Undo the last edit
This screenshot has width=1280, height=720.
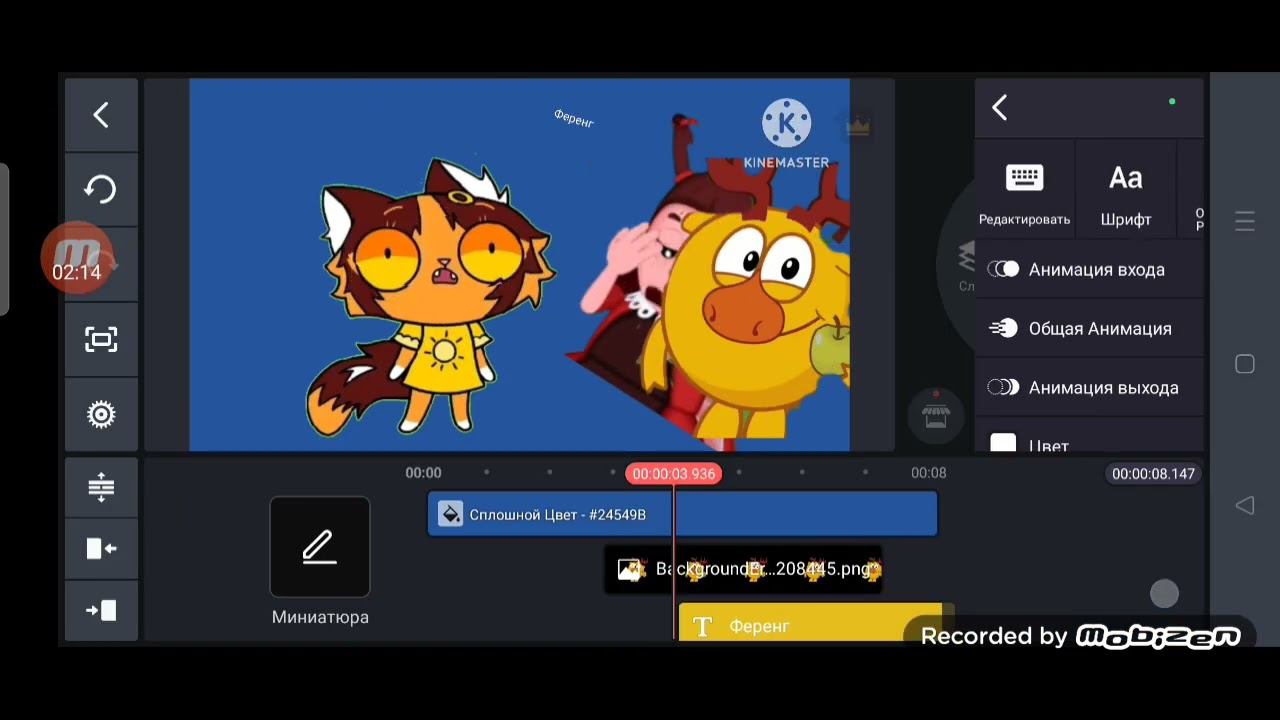tap(101, 189)
